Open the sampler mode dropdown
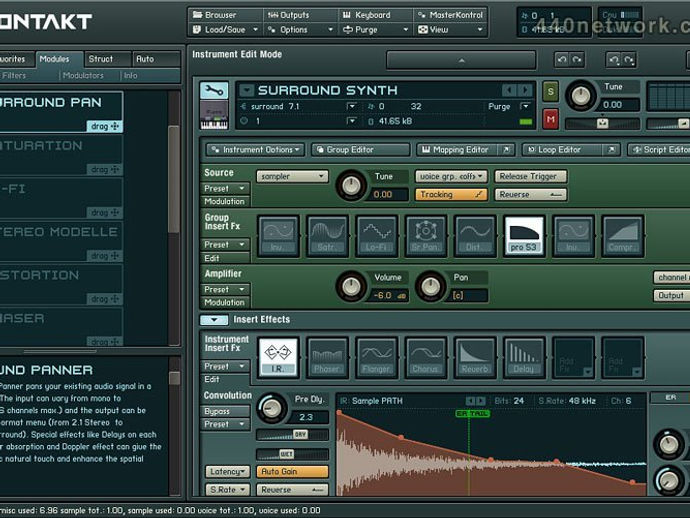Viewport: 690px width, 518px height. tap(292, 176)
